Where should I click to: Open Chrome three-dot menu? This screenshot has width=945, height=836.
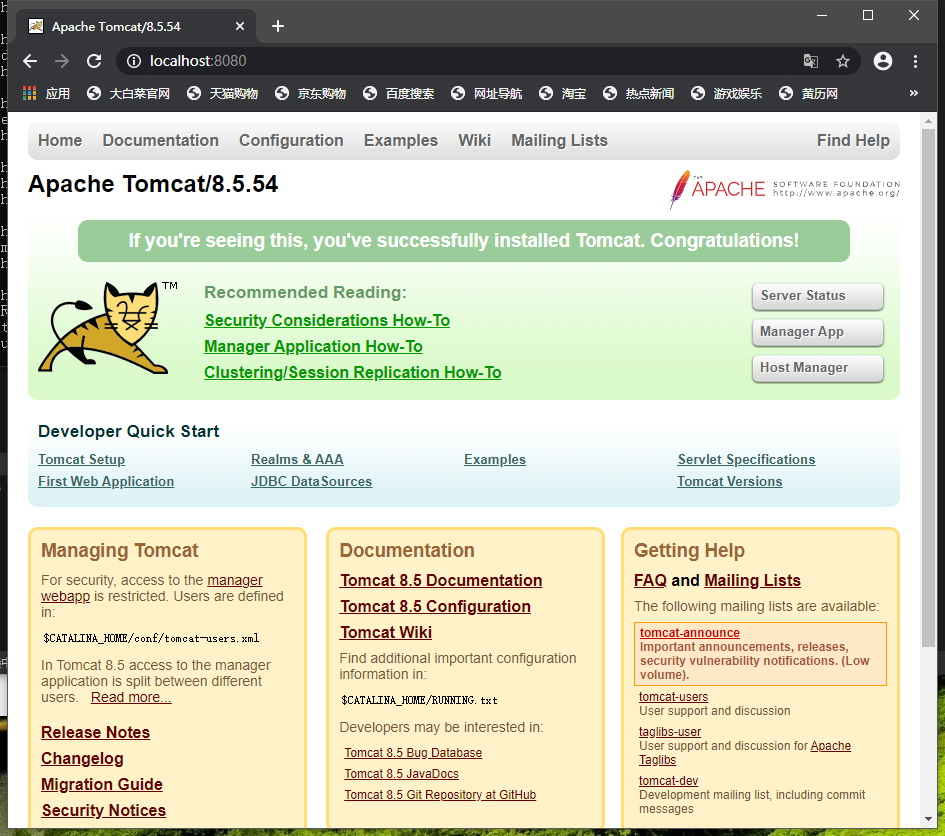pos(915,61)
